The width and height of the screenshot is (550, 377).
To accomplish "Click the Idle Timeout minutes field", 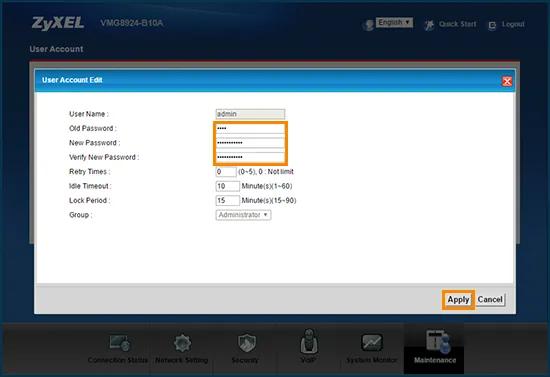I will (x=228, y=186).
